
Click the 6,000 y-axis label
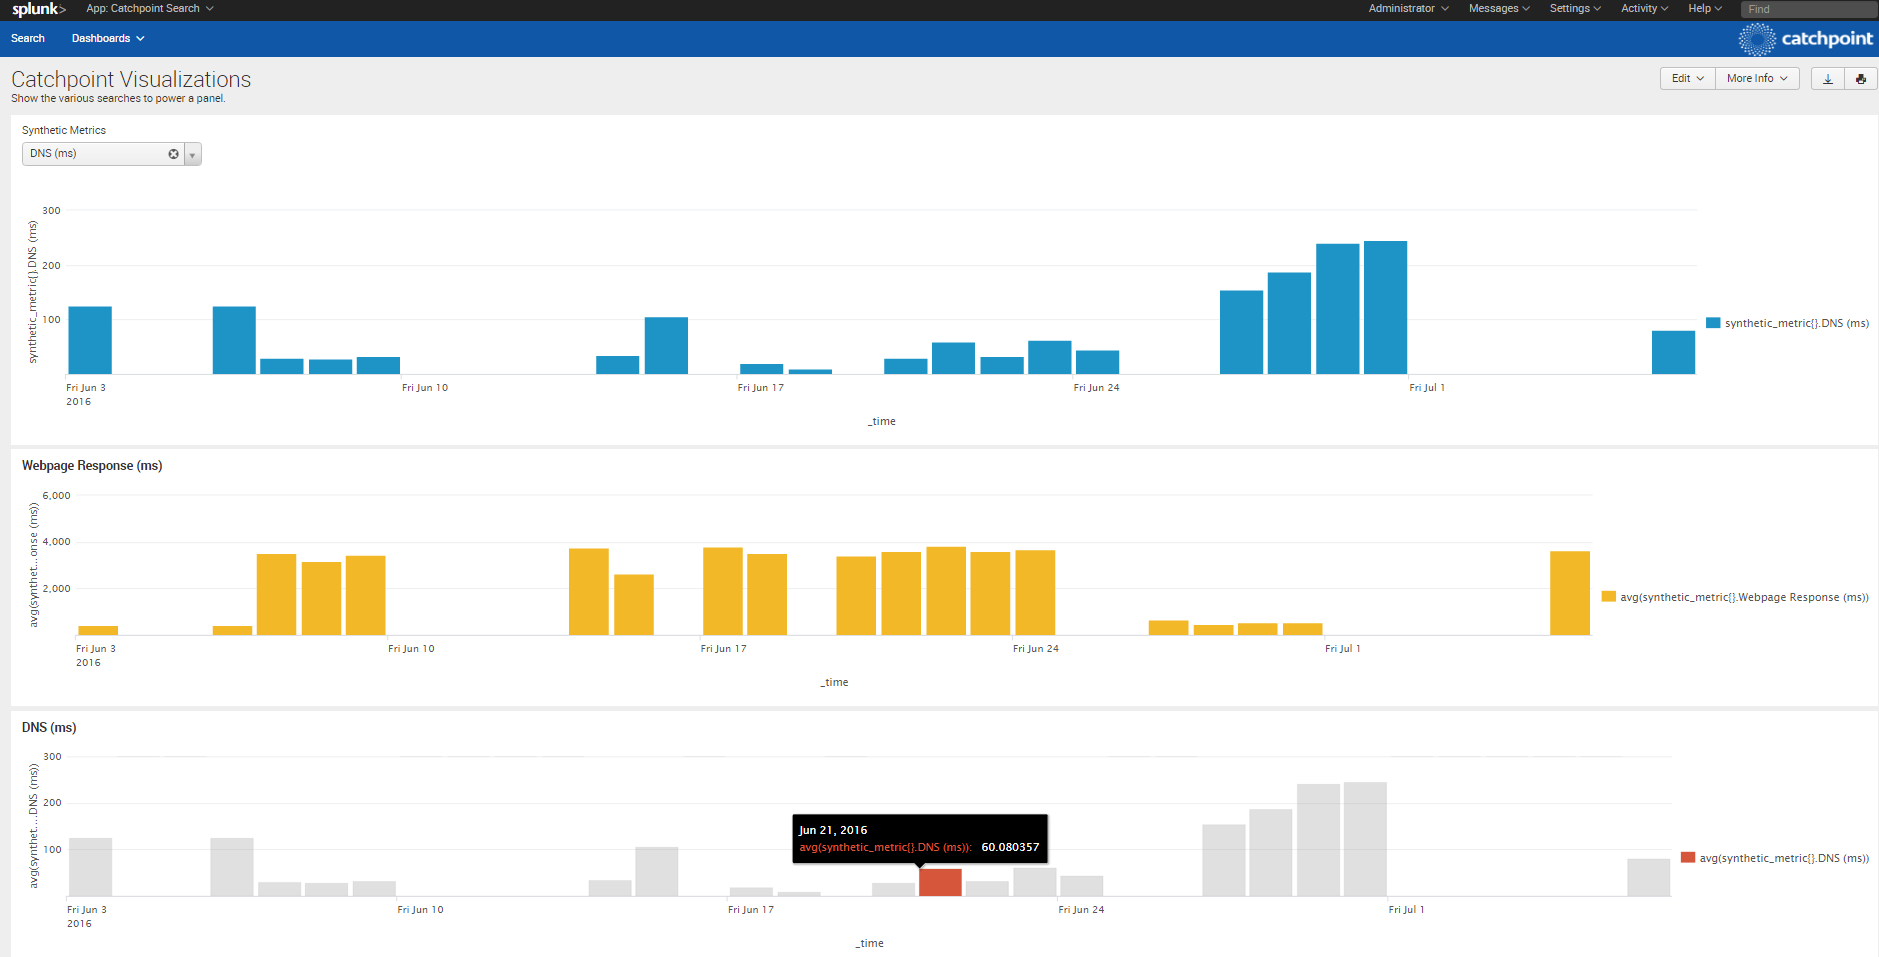56,496
